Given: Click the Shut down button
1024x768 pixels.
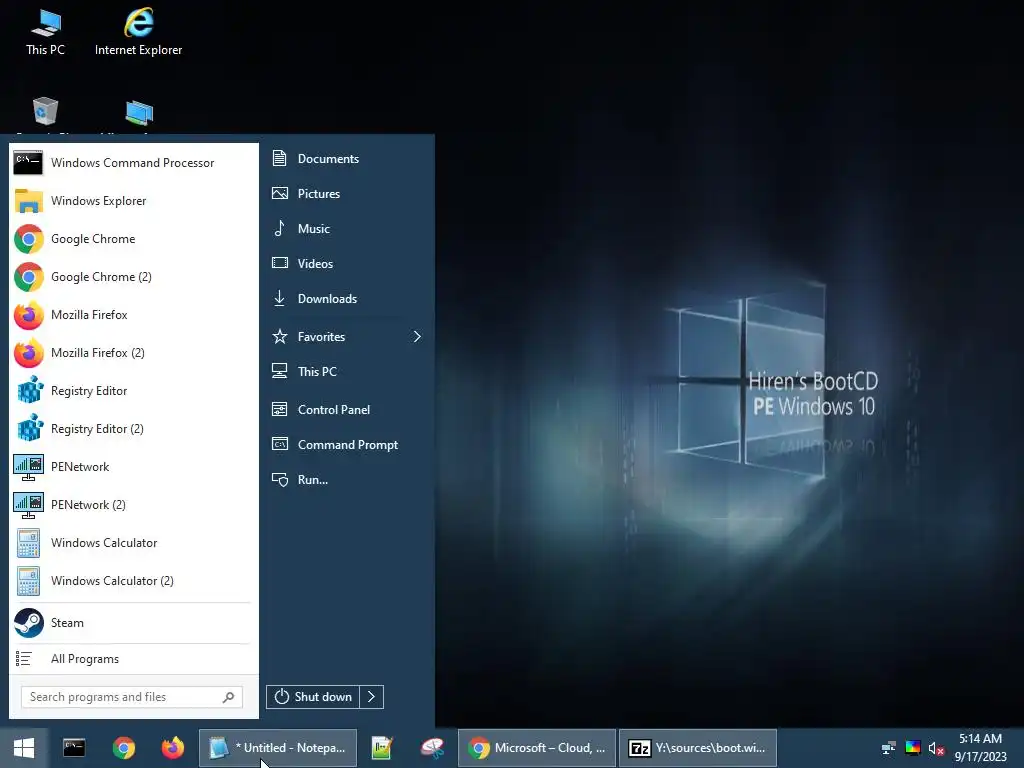Looking at the screenshot, I should tap(313, 697).
